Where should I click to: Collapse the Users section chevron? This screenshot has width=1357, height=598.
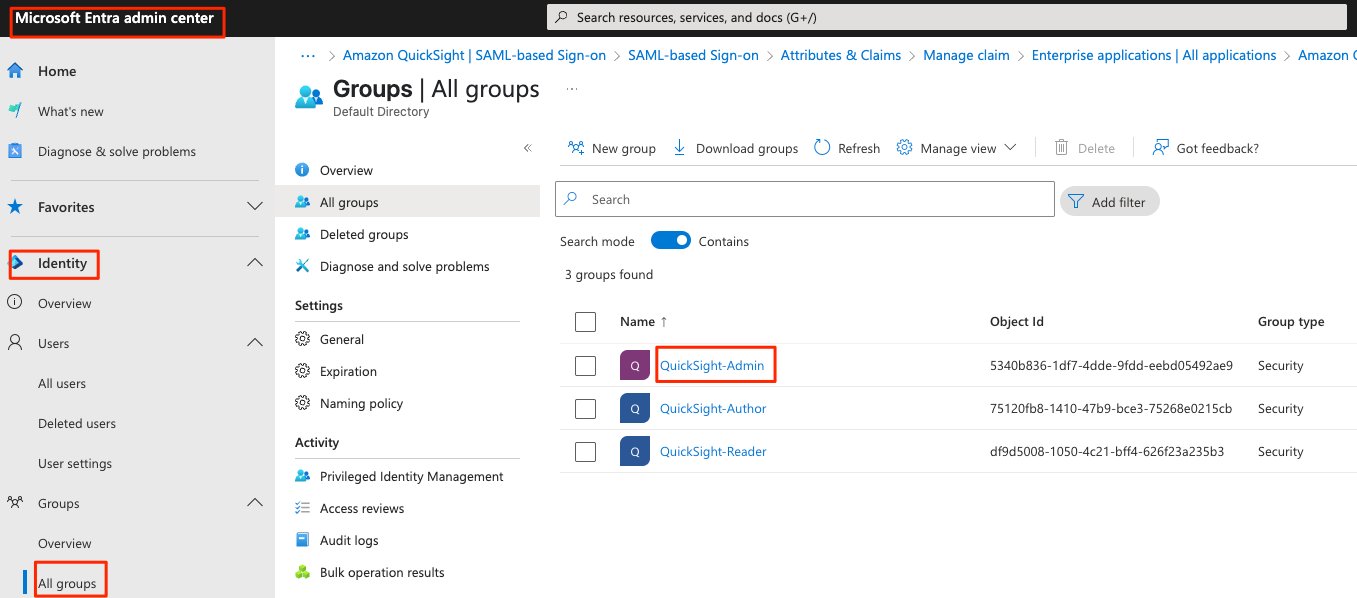[x=255, y=342]
